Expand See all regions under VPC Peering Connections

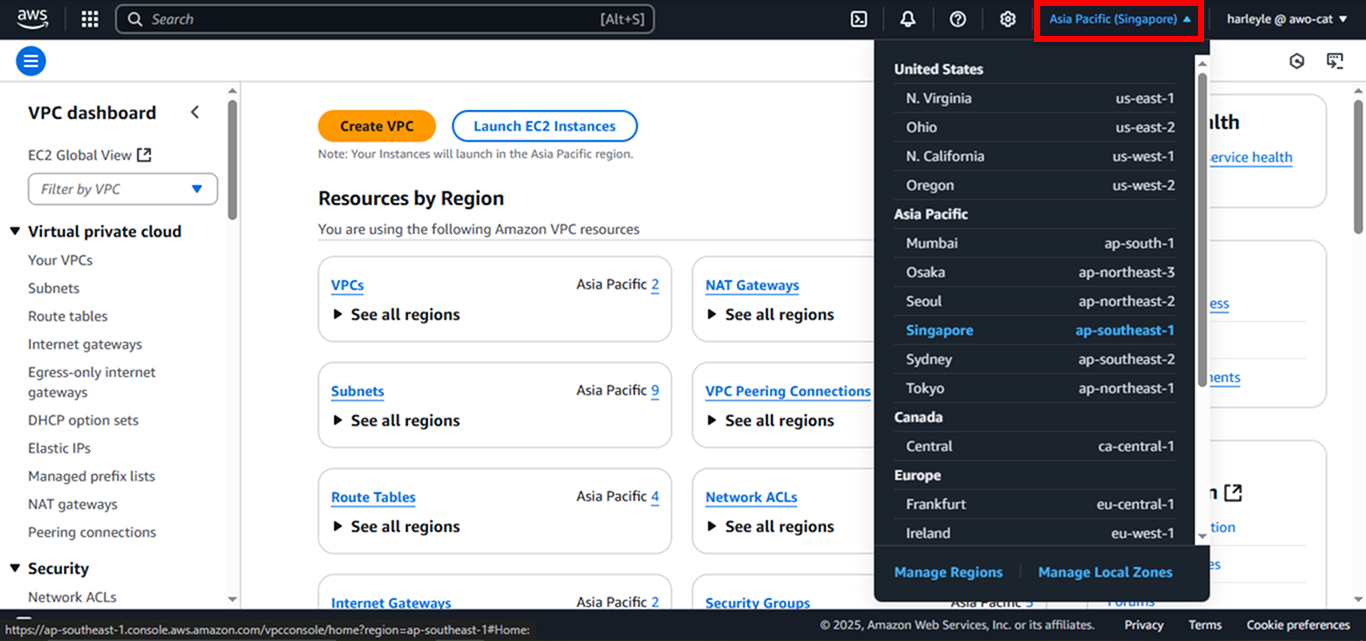(x=770, y=420)
